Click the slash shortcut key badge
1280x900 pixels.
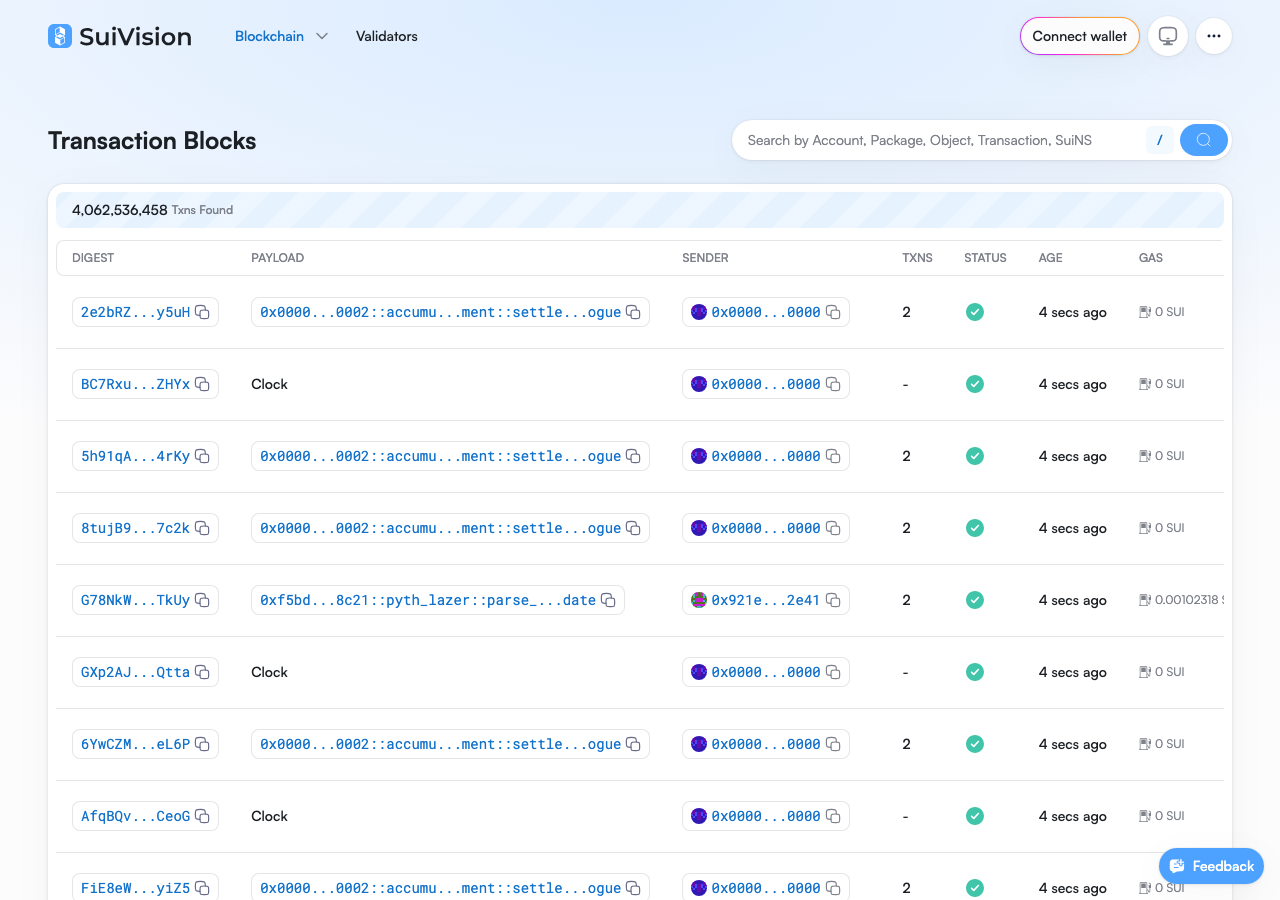[1159, 140]
